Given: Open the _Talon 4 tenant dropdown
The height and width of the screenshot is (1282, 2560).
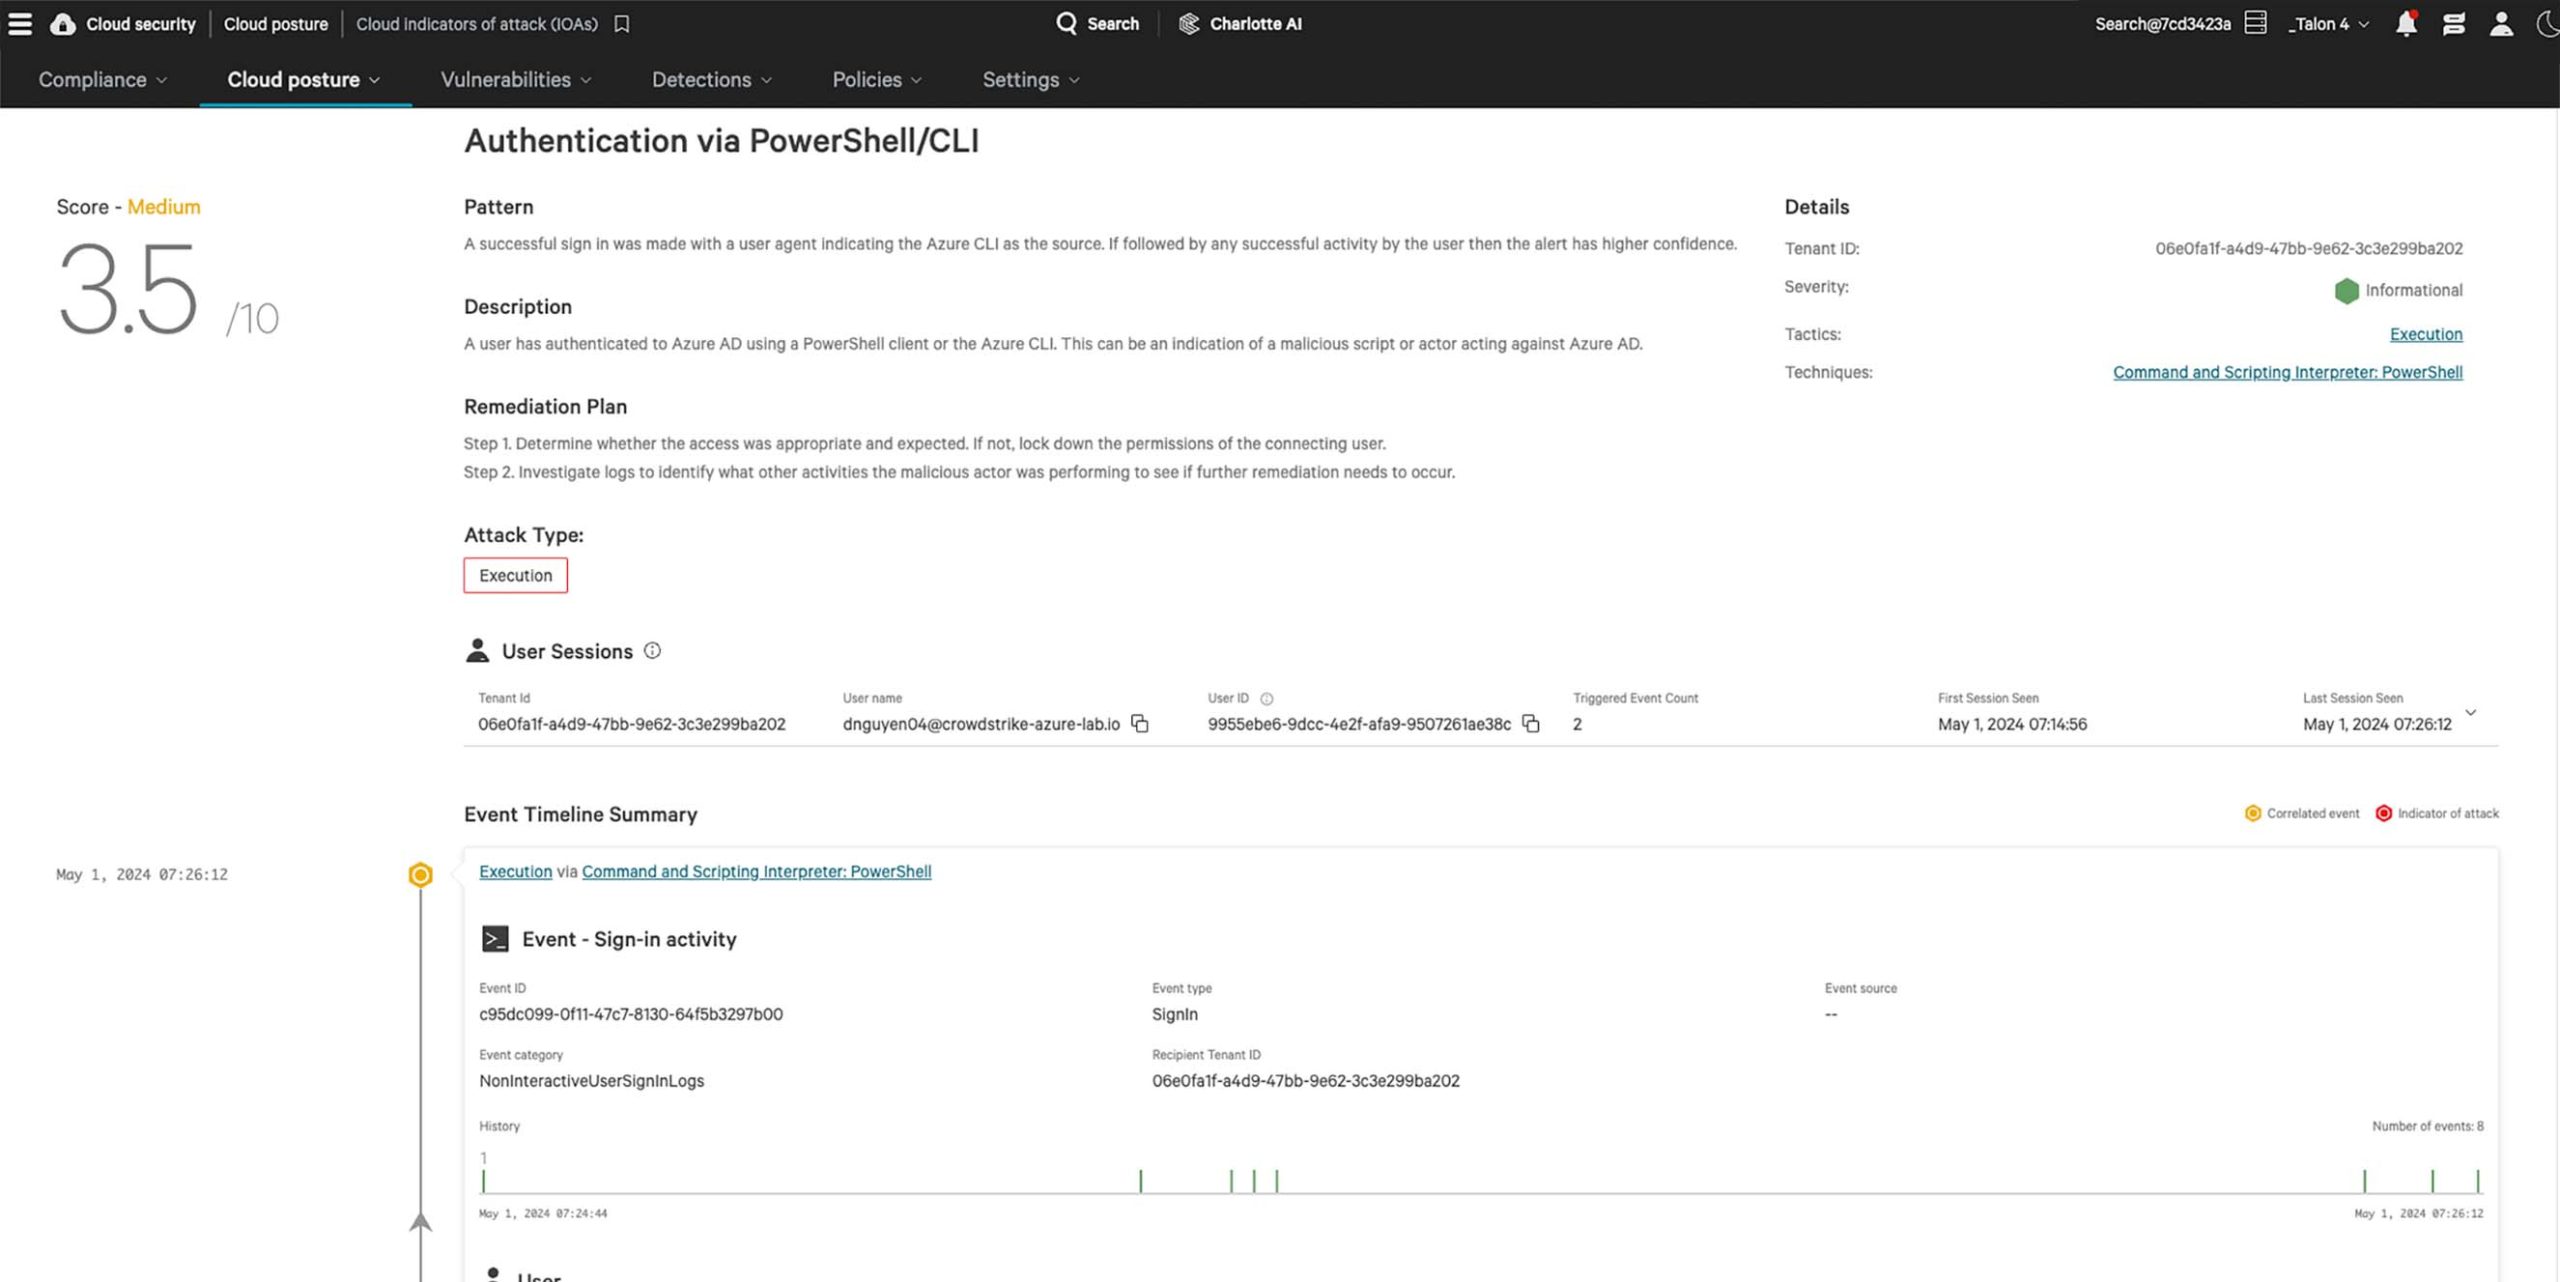Looking at the screenshot, I should [x=2329, y=24].
